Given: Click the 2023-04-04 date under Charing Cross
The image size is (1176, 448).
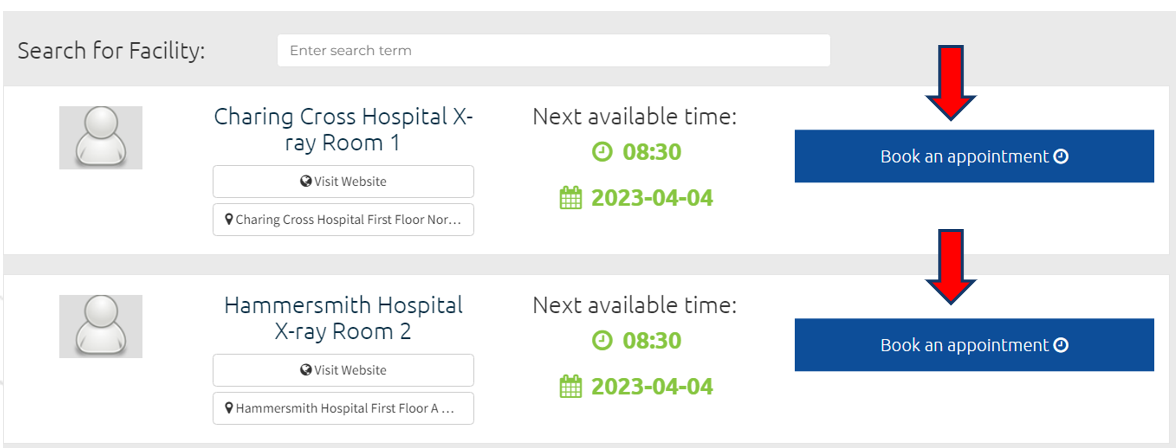Looking at the screenshot, I should click(x=652, y=198).
